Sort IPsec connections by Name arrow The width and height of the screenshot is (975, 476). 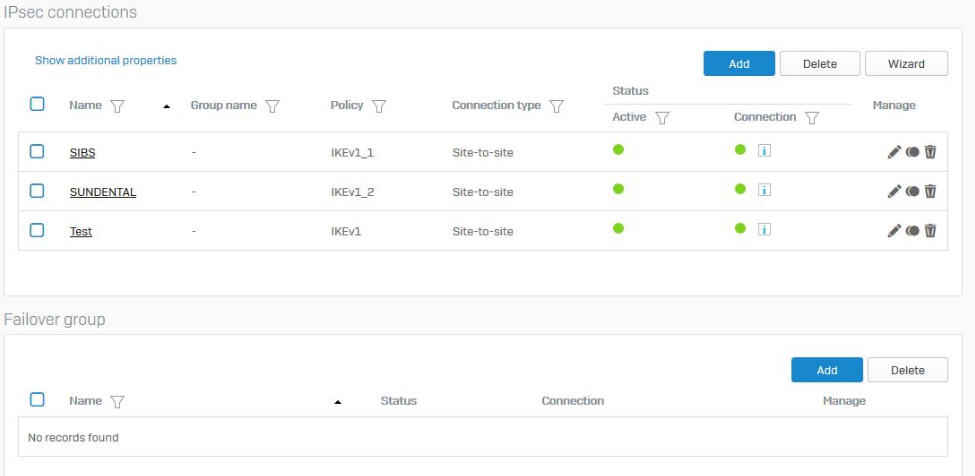click(166, 106)
